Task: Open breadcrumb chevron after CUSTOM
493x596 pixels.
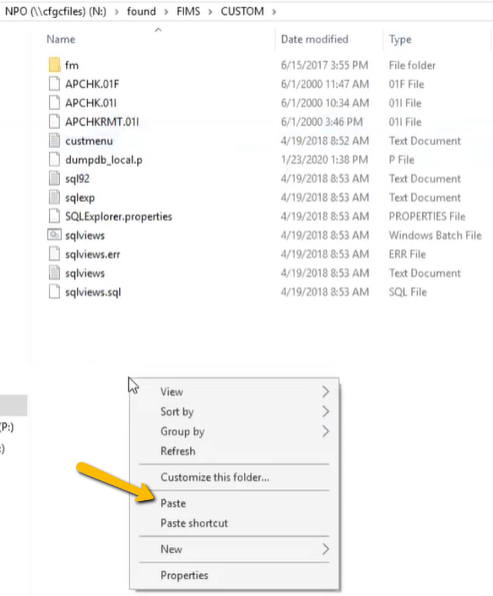Action: click(x=274, y=12)
